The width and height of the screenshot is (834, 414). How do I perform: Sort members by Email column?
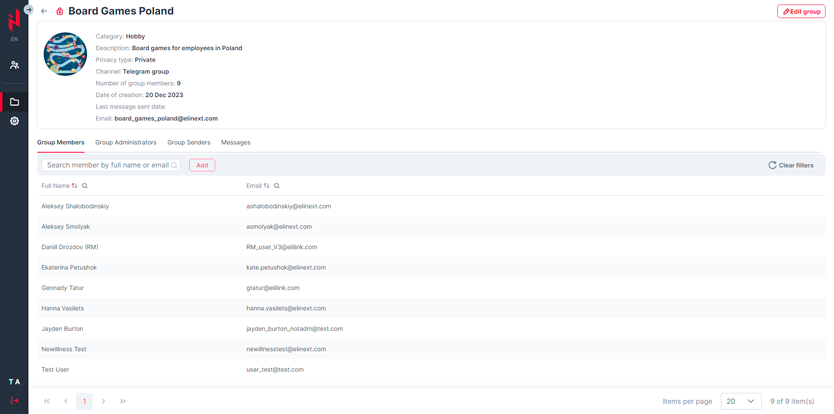(266, 186)
